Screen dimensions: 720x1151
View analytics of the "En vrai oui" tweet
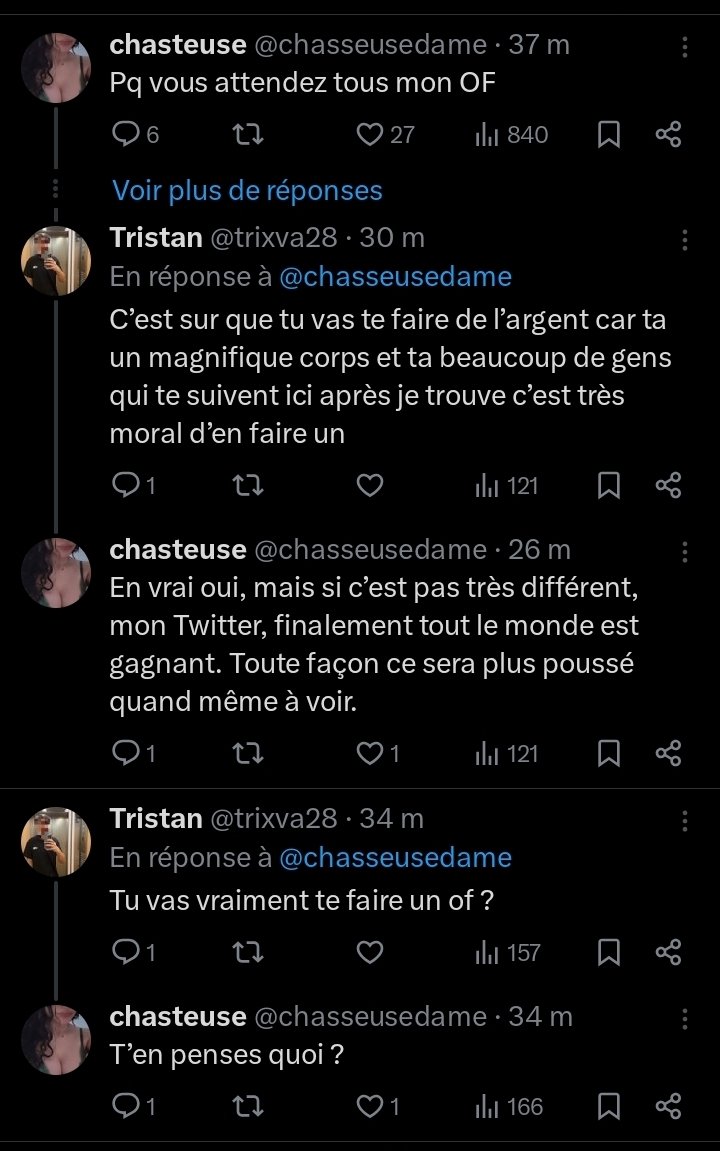tap(507, 754)
